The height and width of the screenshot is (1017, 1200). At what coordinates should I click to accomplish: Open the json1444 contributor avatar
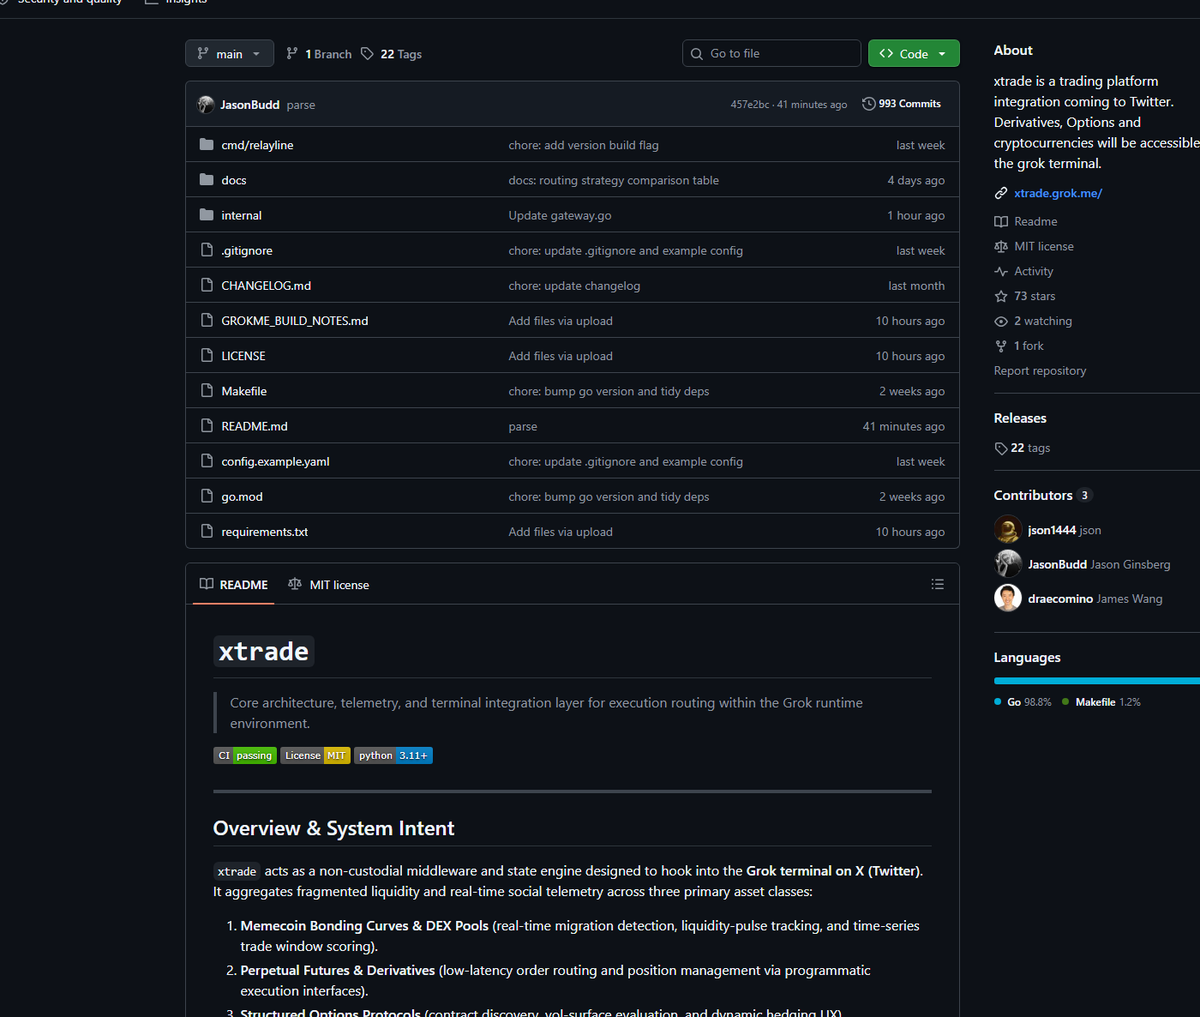(1008, 530)
